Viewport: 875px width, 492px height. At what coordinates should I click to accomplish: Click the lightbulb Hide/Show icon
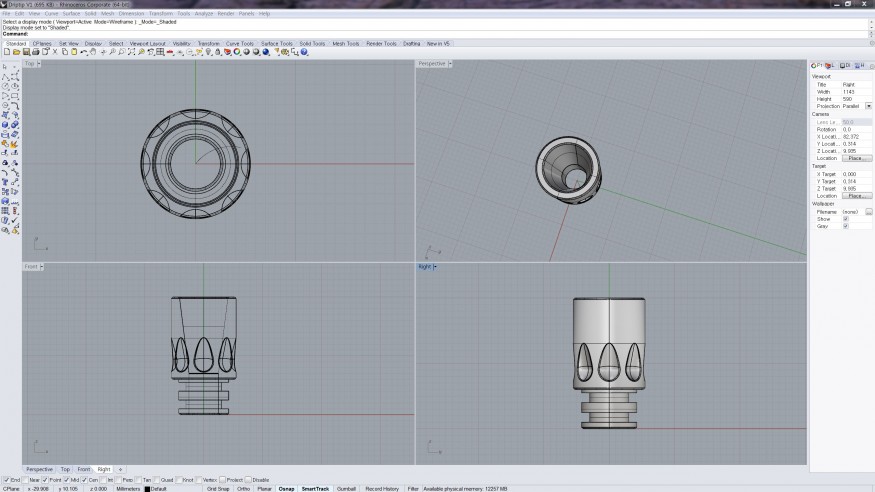209,52
